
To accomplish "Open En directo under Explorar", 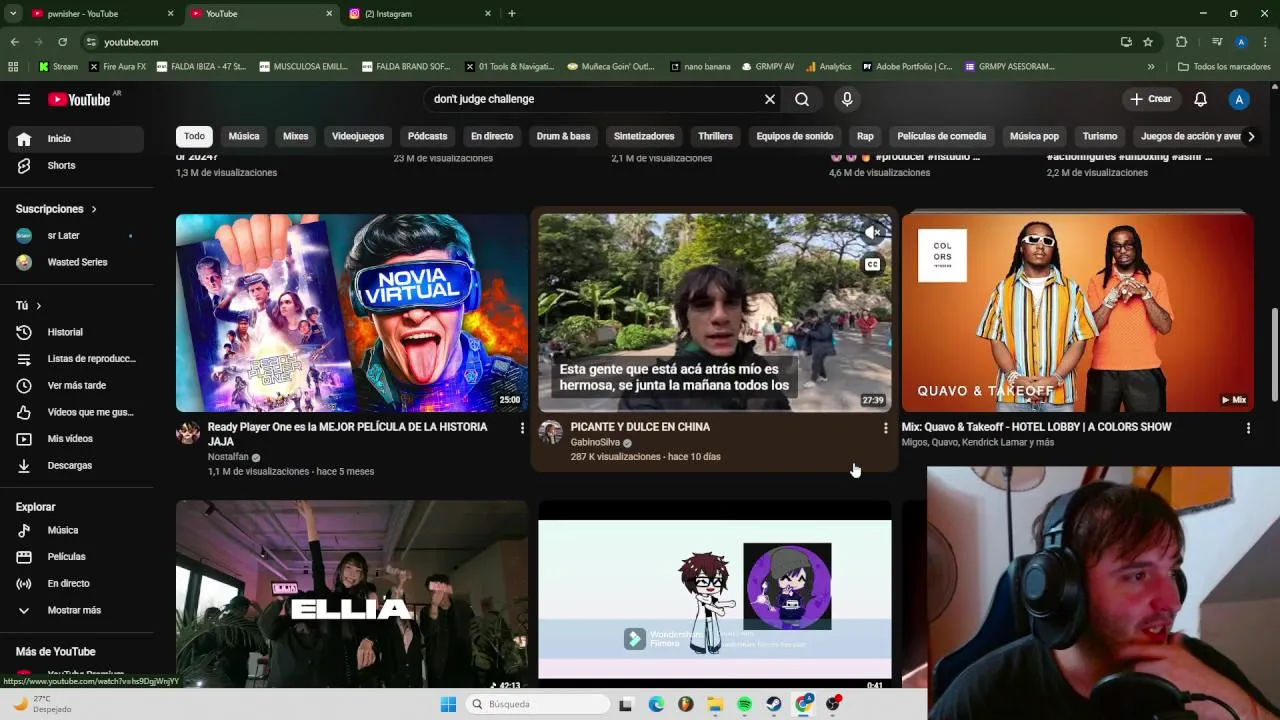I will coord(76,583).
